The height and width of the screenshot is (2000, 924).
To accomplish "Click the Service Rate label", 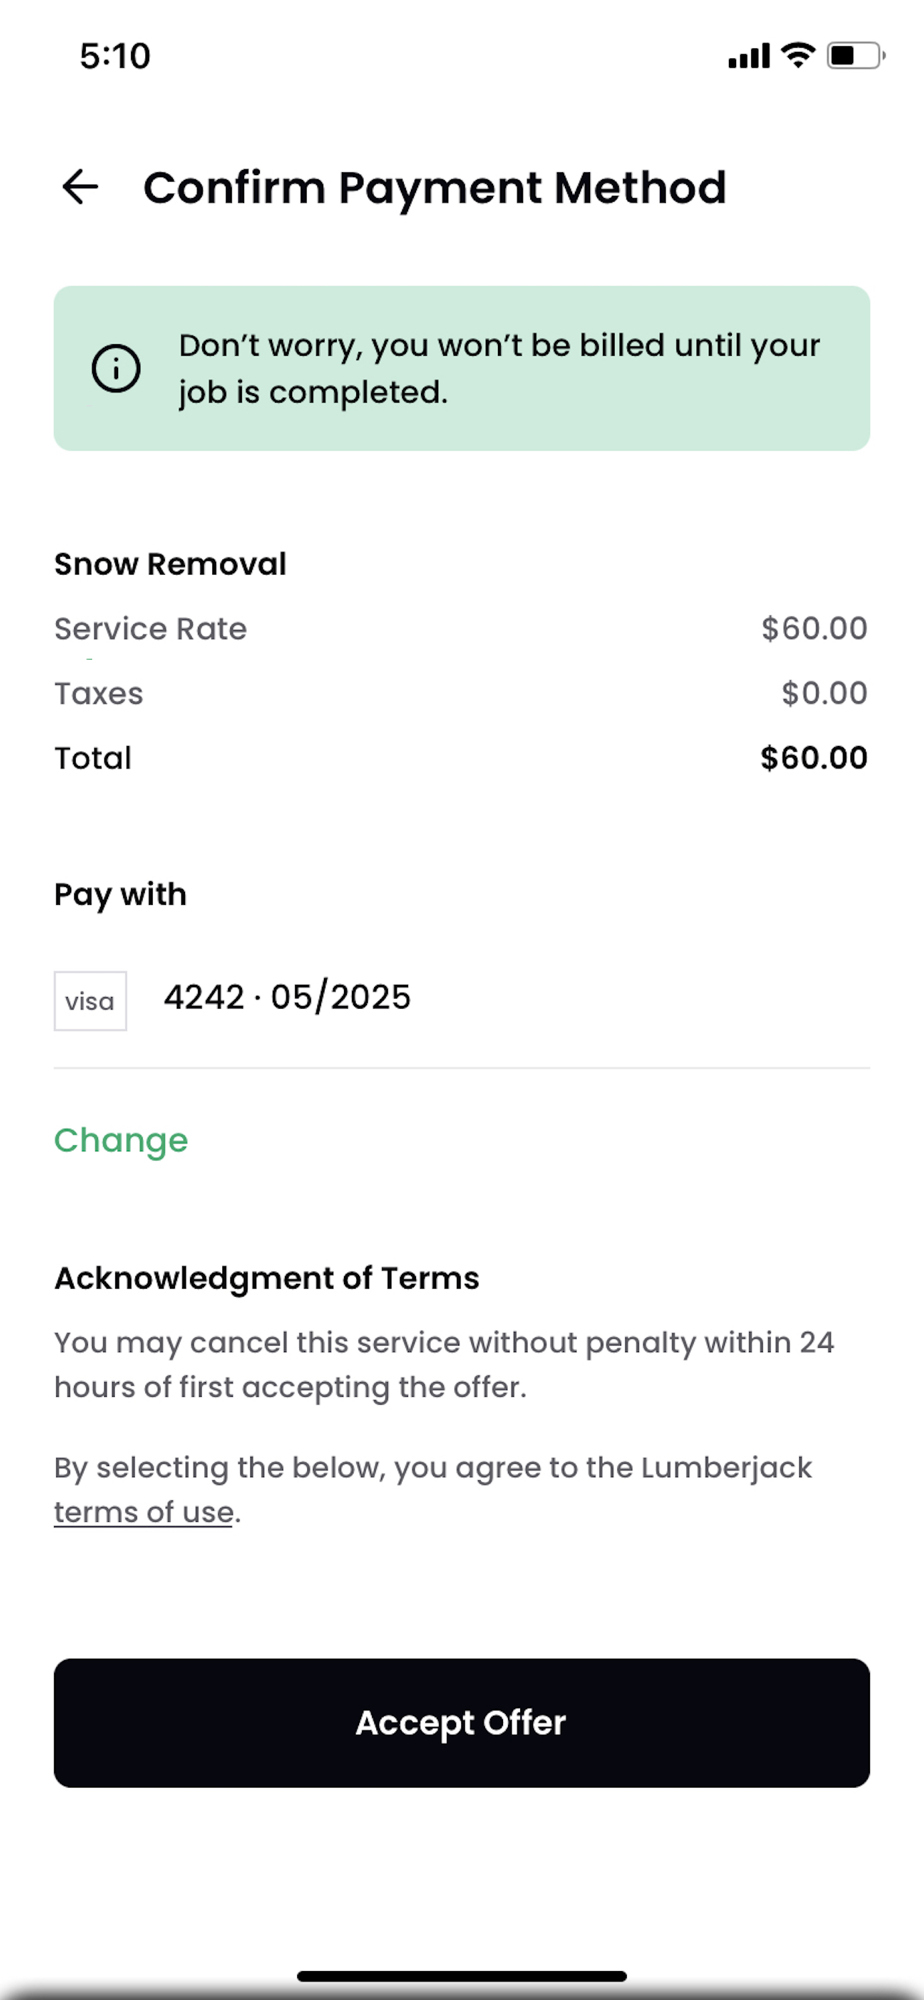I will (150, 629).
